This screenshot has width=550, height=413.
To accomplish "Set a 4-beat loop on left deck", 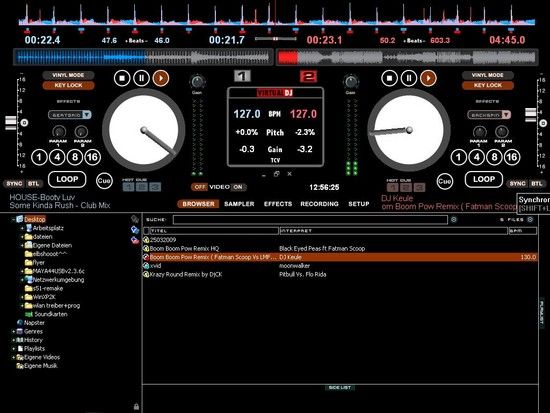I will pos(57,157).
